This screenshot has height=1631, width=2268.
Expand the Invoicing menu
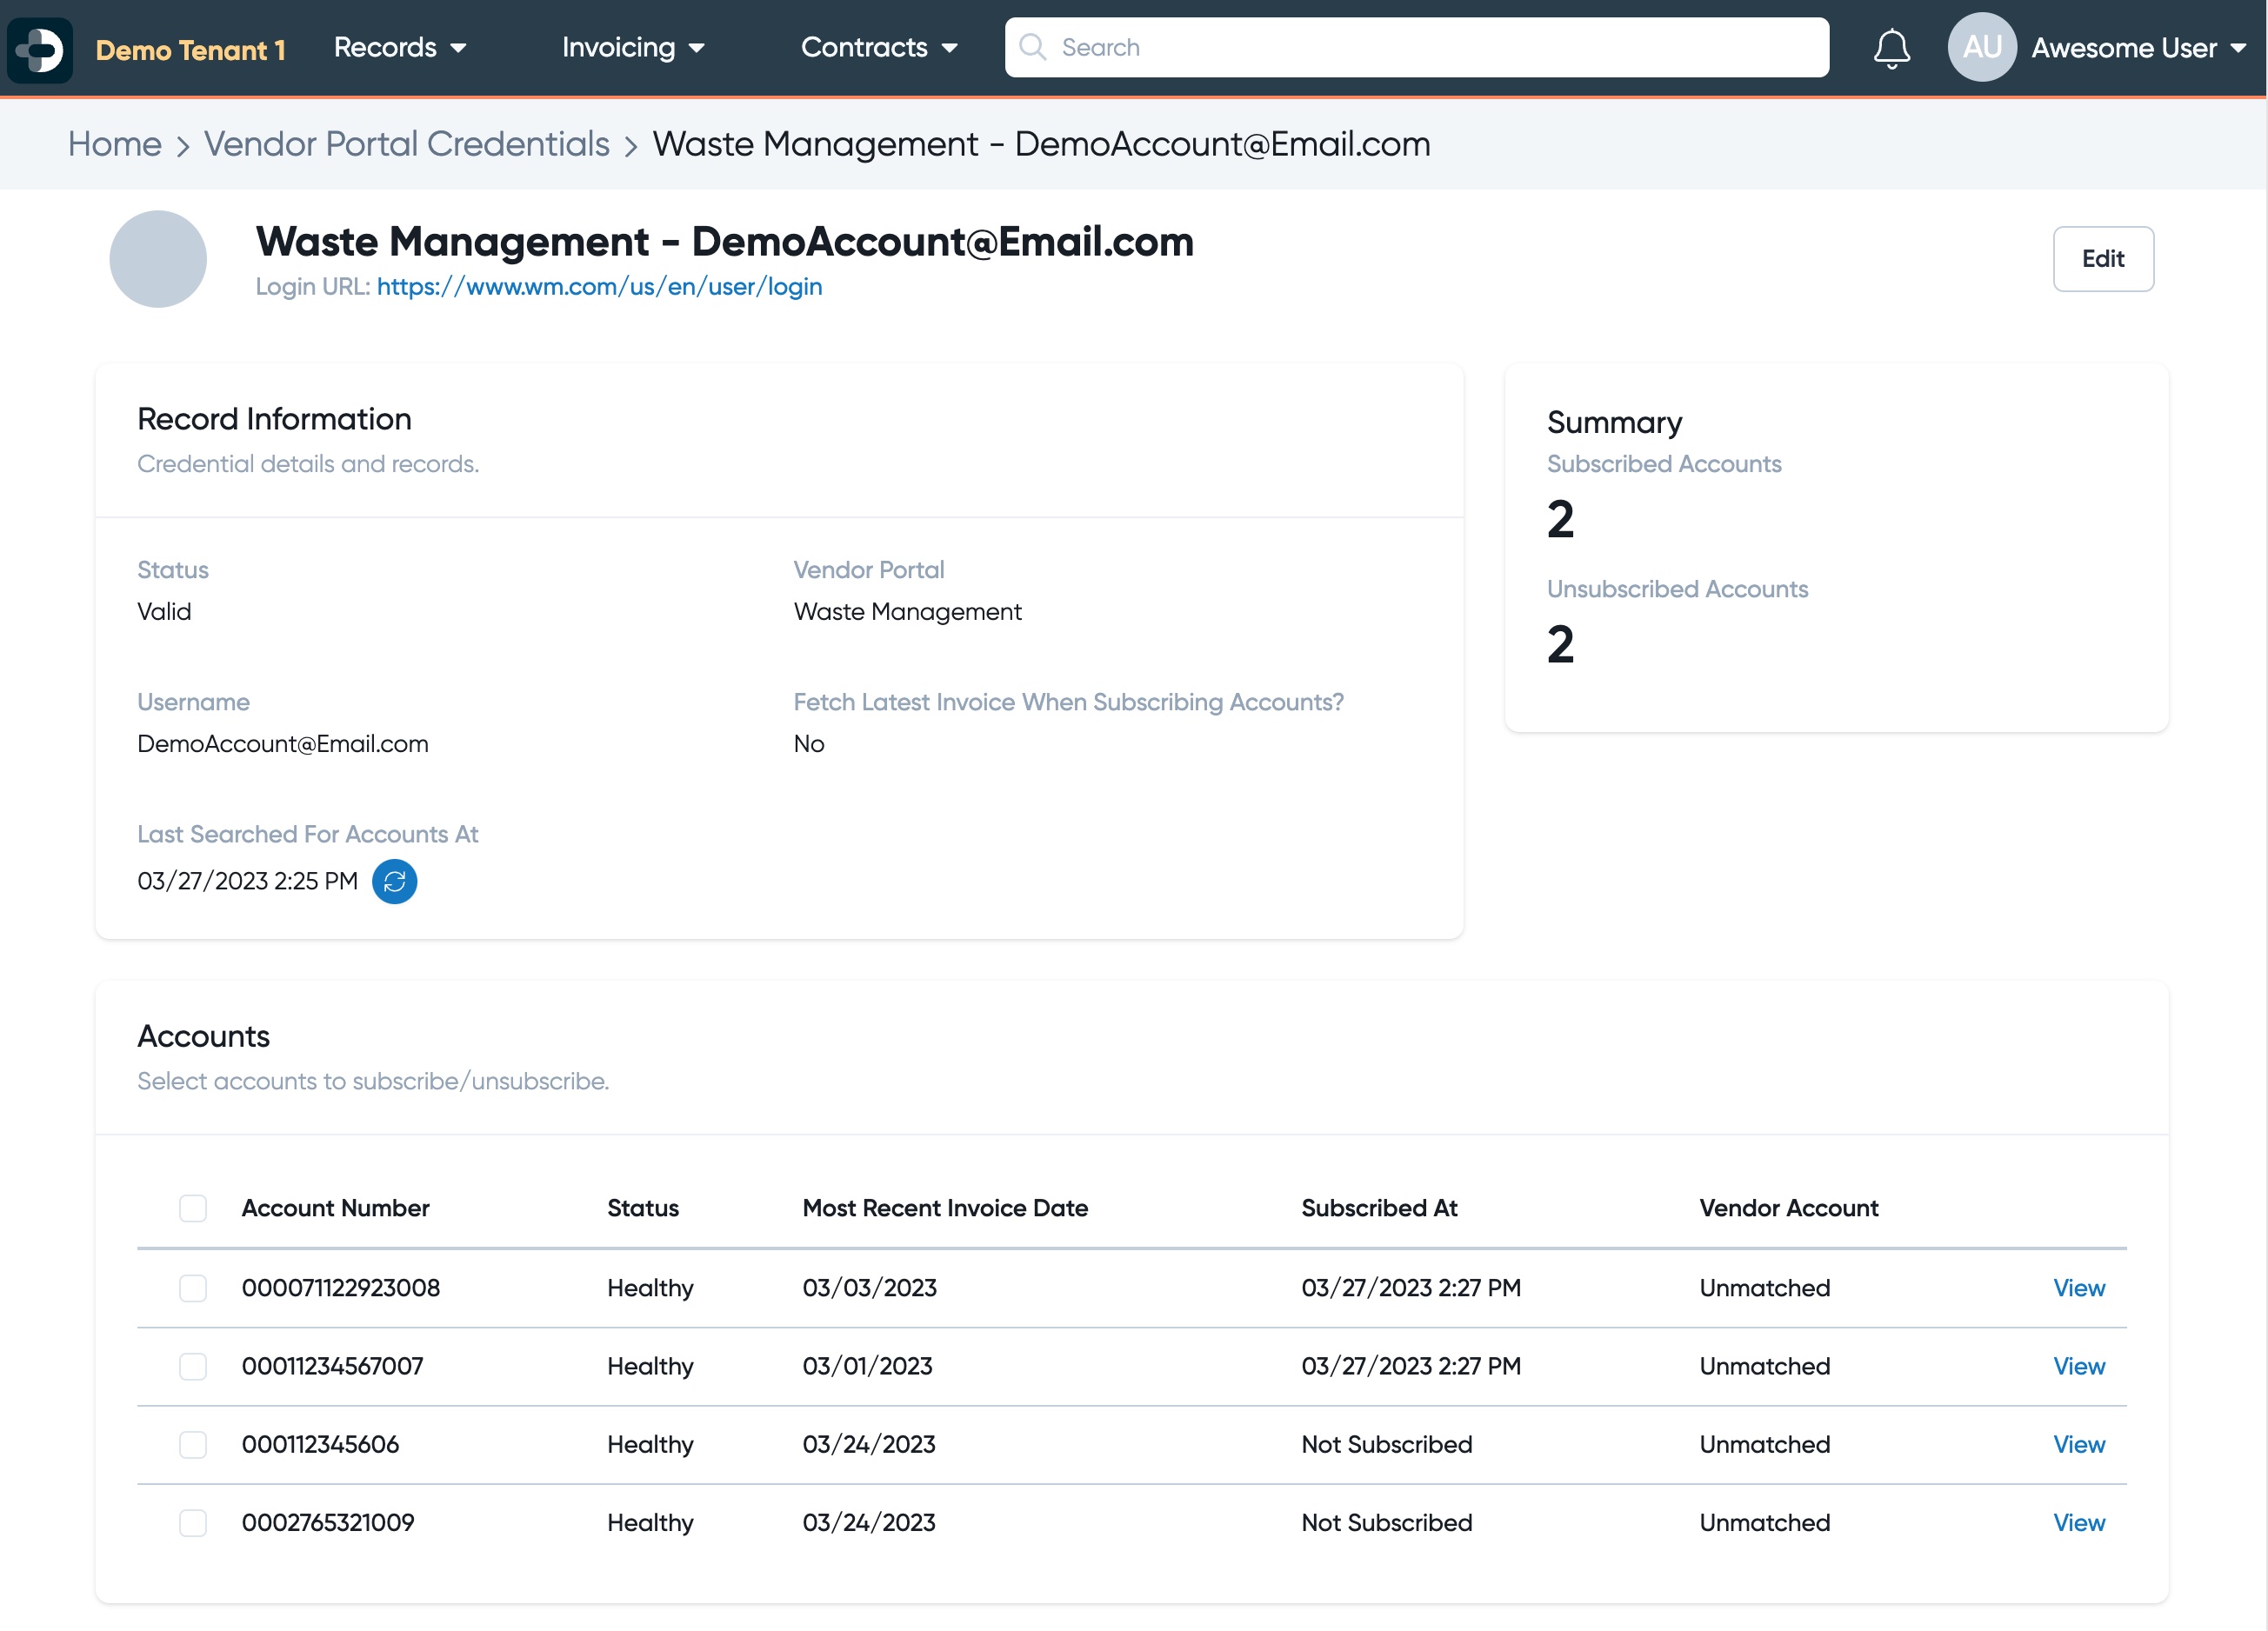633,47
